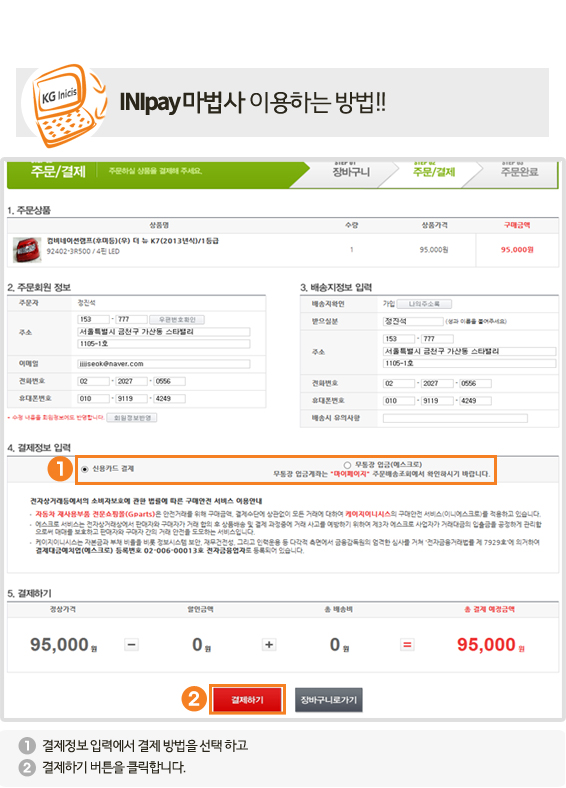Click the red equals sign icon
Screen dimensions: 566x788
coord(407,644)
